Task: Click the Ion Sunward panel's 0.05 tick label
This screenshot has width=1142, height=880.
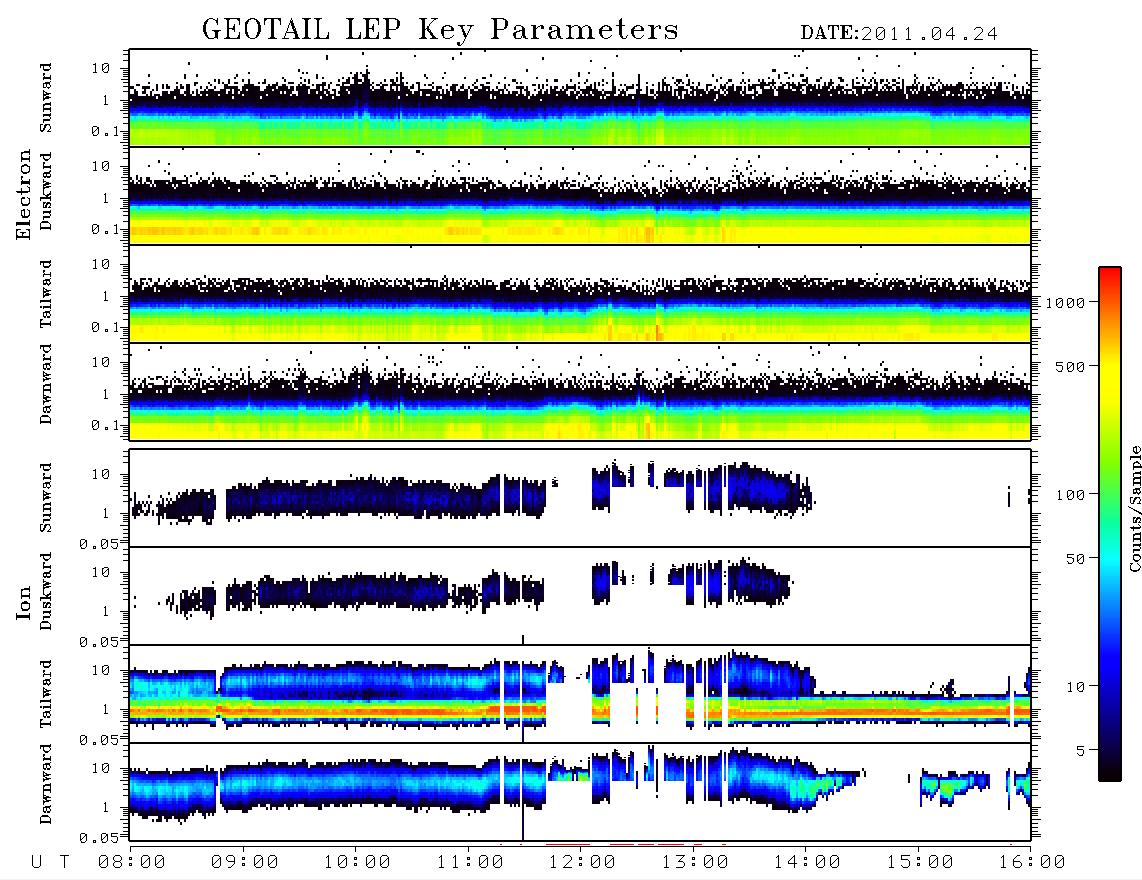Action: point(100,543)
